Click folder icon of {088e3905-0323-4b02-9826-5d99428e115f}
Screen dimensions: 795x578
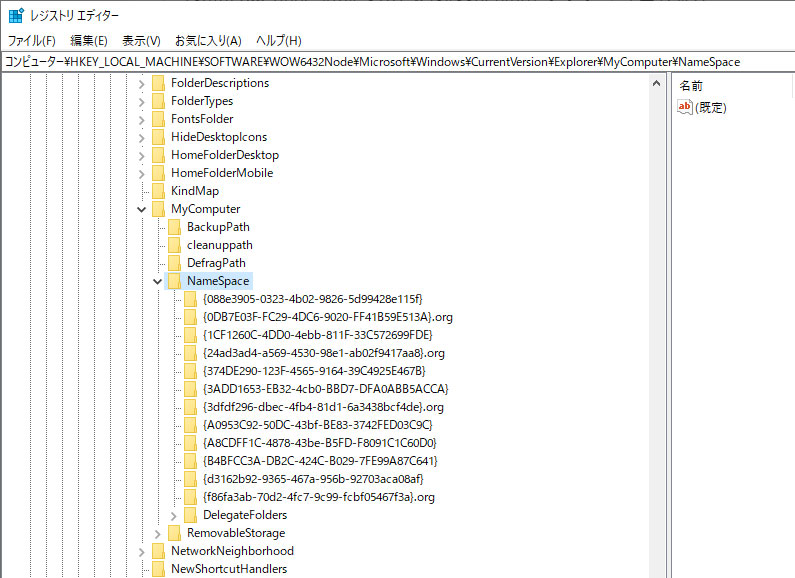(191, 299)
